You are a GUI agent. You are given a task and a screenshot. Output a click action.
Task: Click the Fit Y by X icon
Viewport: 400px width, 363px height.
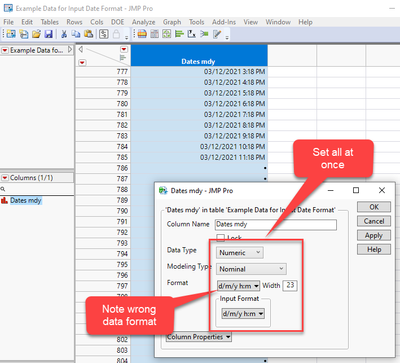(x=192, y=34)
